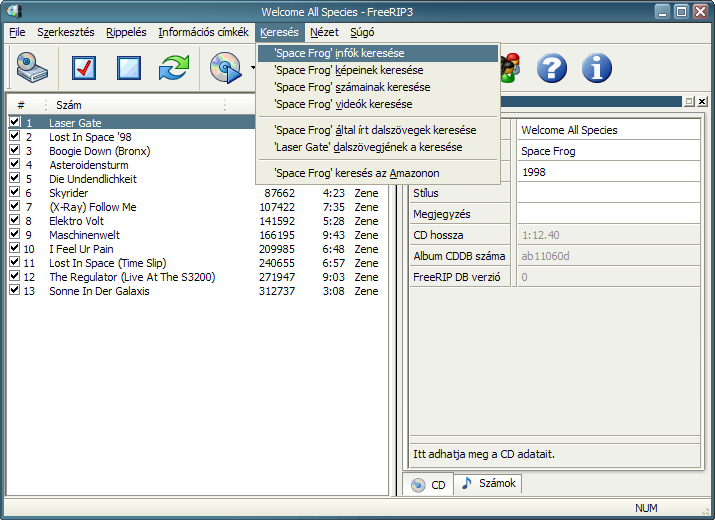Open the File menu
715x520 pixels.
[17, 32]
